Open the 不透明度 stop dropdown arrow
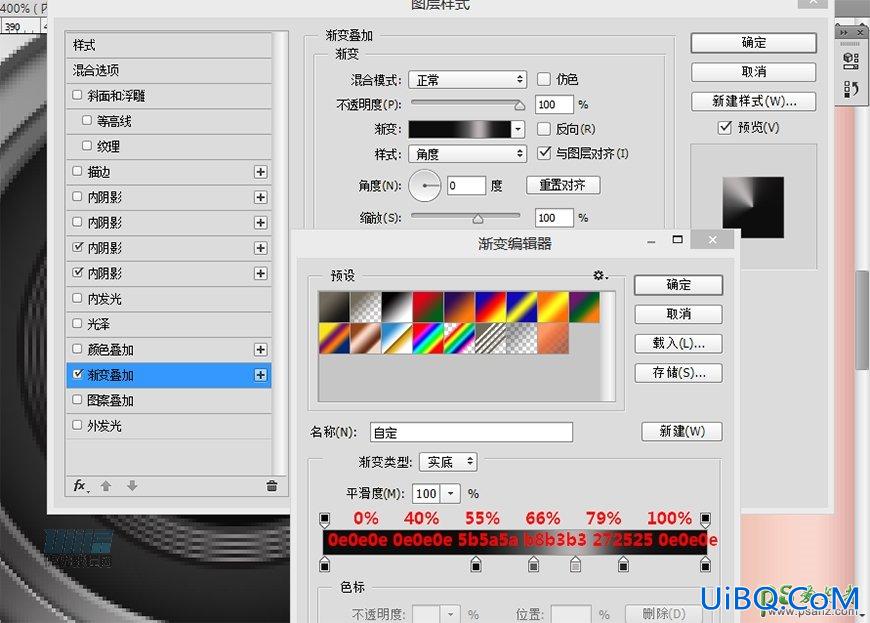The width and height of the screenshot is (870, 623). (451, 614)
